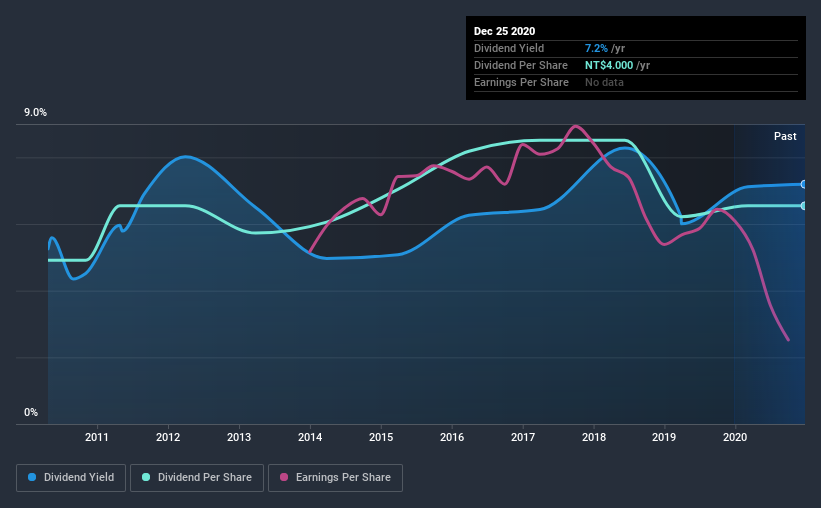Click the pink Earnings Per Share legend dot
Viewport: 821px width, 508px height.
tap(284, 477)
